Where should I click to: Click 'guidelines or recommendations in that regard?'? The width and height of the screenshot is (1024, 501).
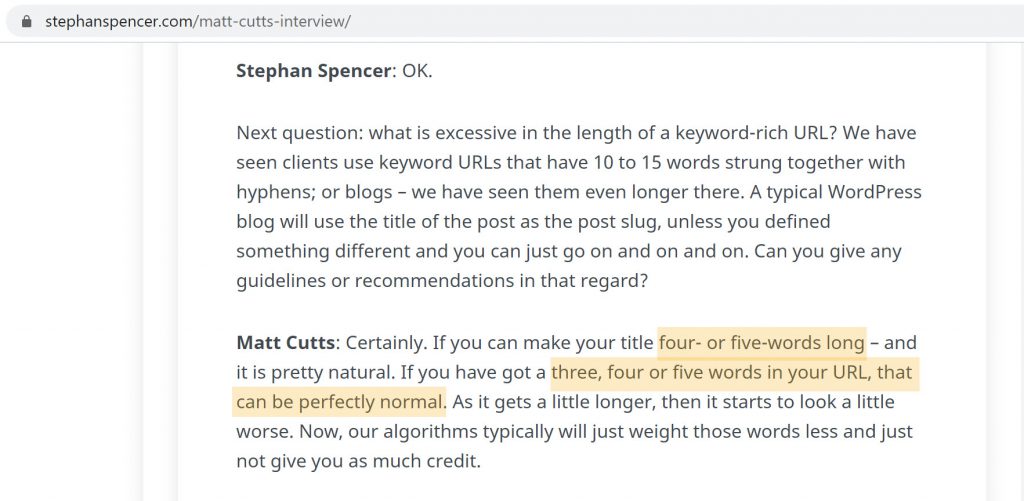point(441,281)
